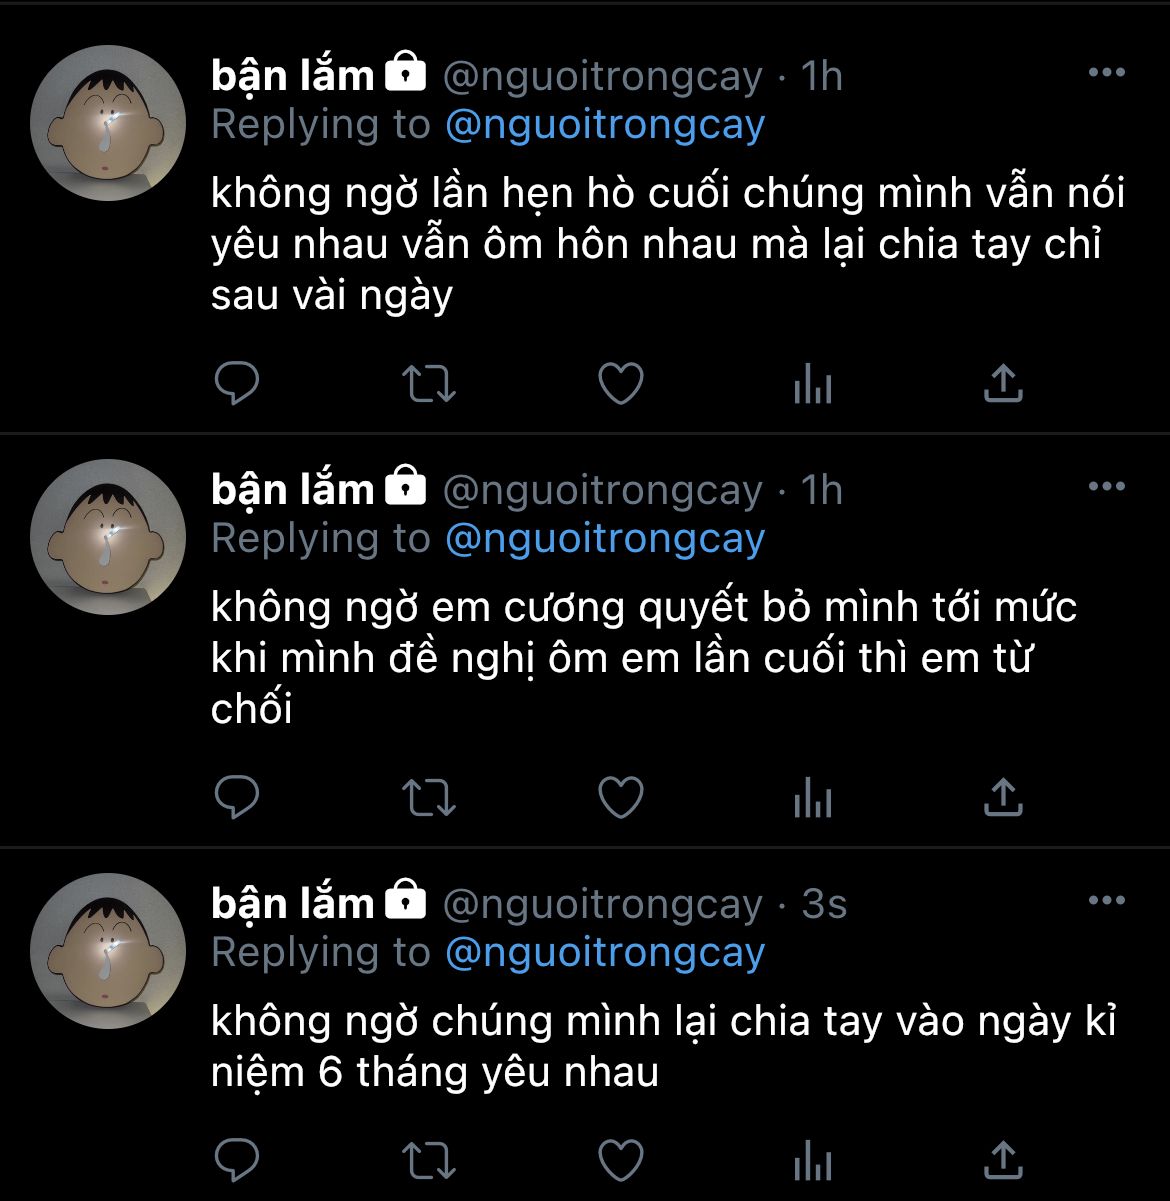Screen dimensions: 1170x1201
Task: Share the tweet about 'ôm em lần cuối'
Action: (1003, 797)
